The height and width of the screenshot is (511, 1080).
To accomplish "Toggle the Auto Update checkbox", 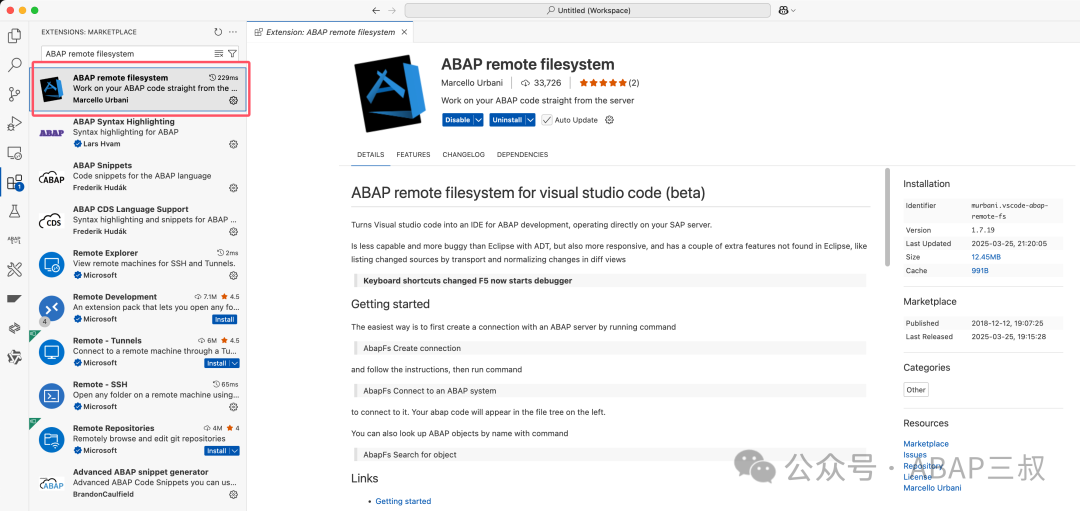I will coord(547,120).
